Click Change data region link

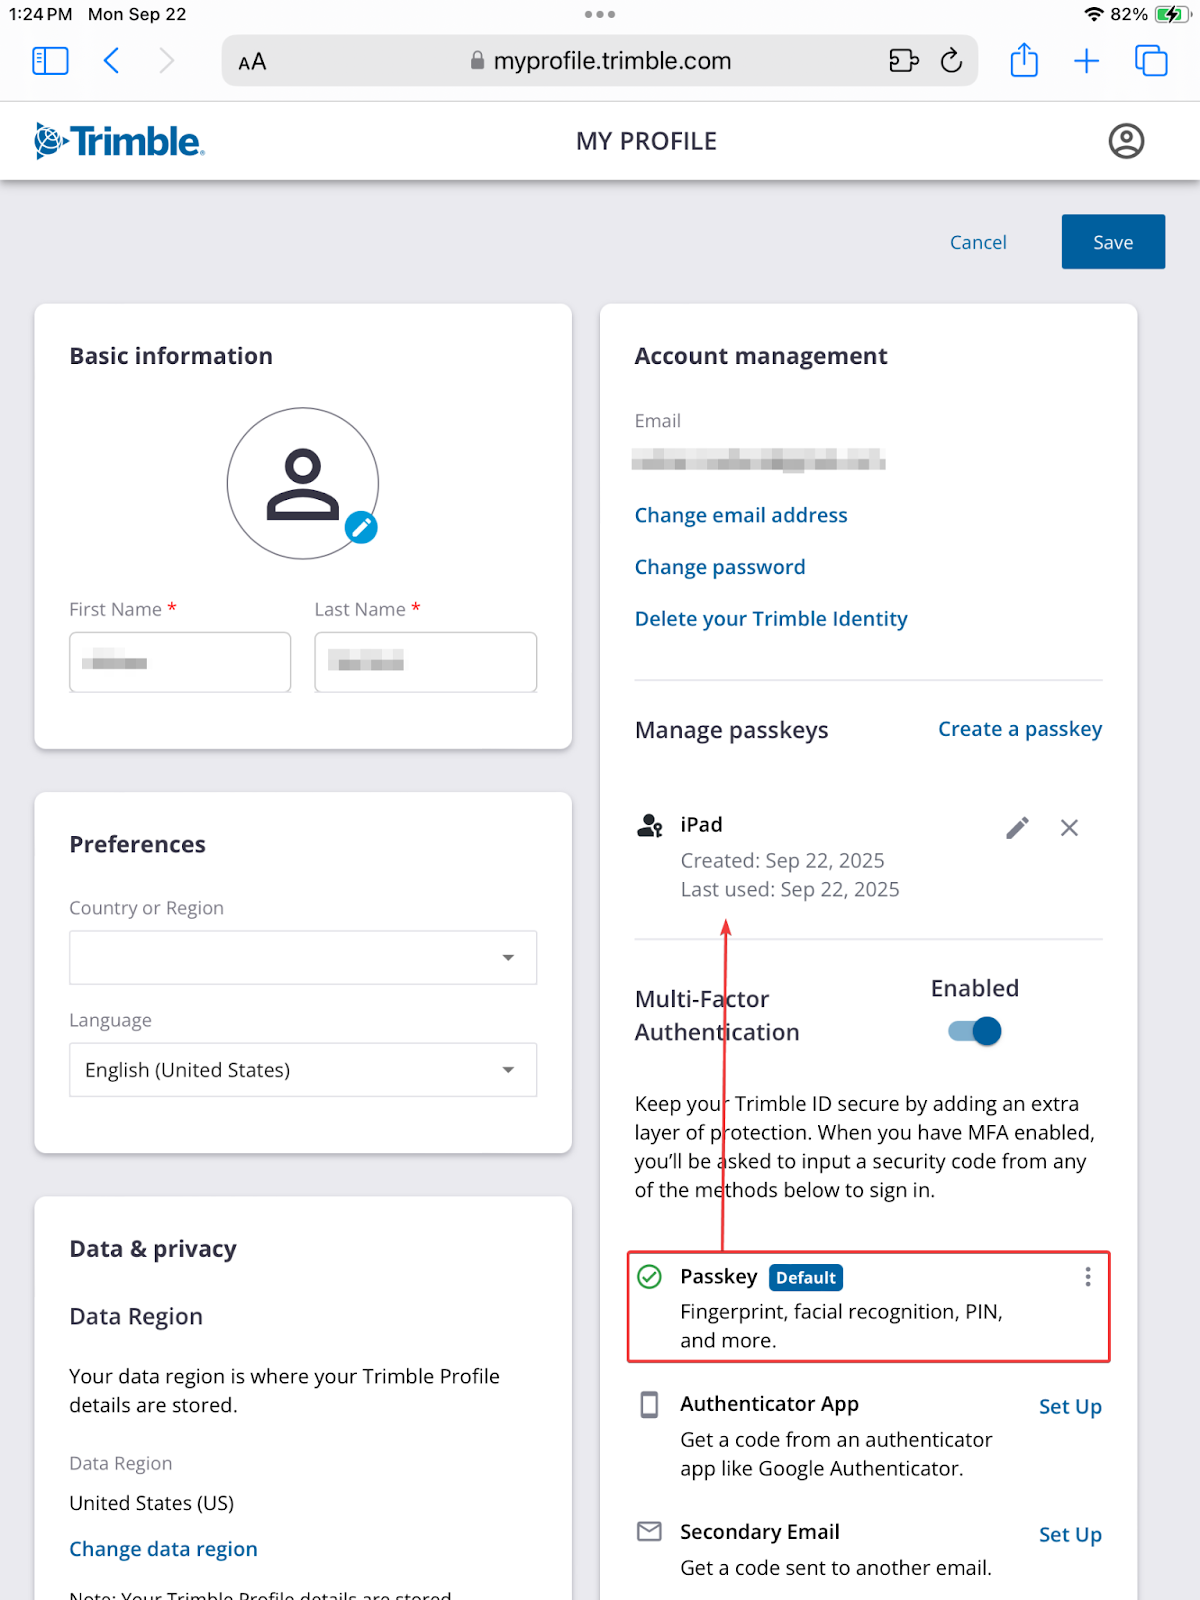[x=163, y=1549]
